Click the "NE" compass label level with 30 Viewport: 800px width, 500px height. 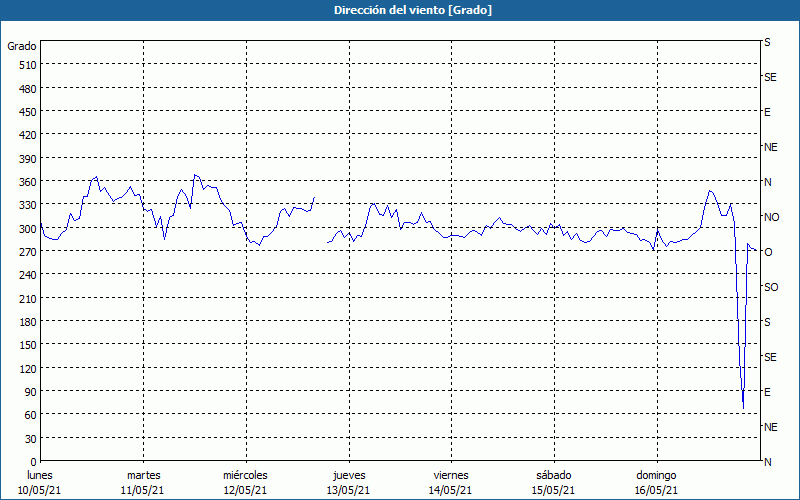pos(770,427)
